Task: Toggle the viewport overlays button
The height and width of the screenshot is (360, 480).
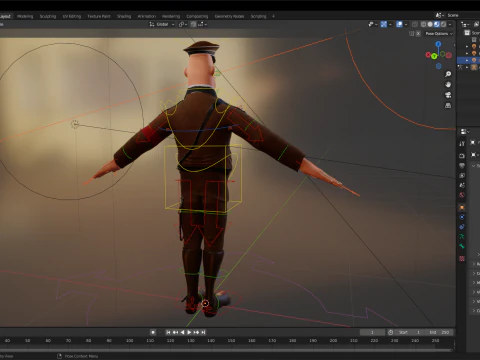Action: point(399,24)
